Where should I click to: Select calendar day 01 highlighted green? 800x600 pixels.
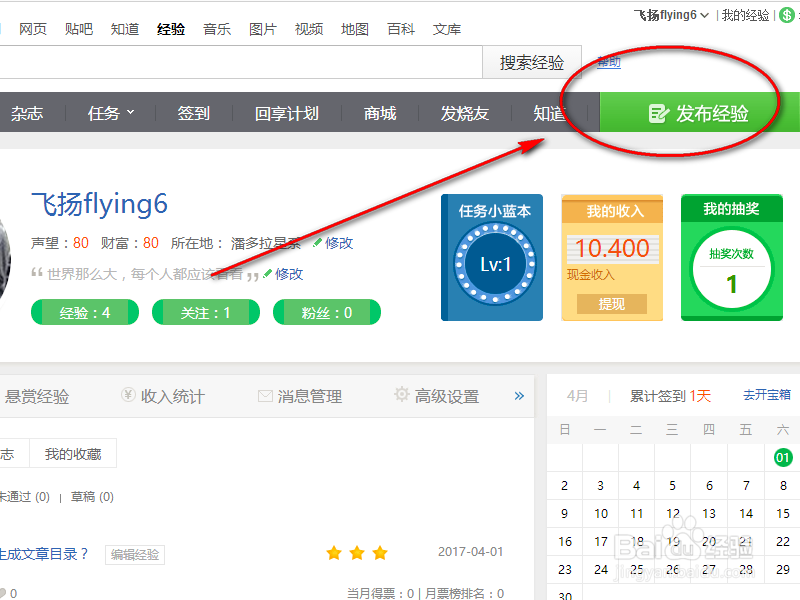[783, 457]
